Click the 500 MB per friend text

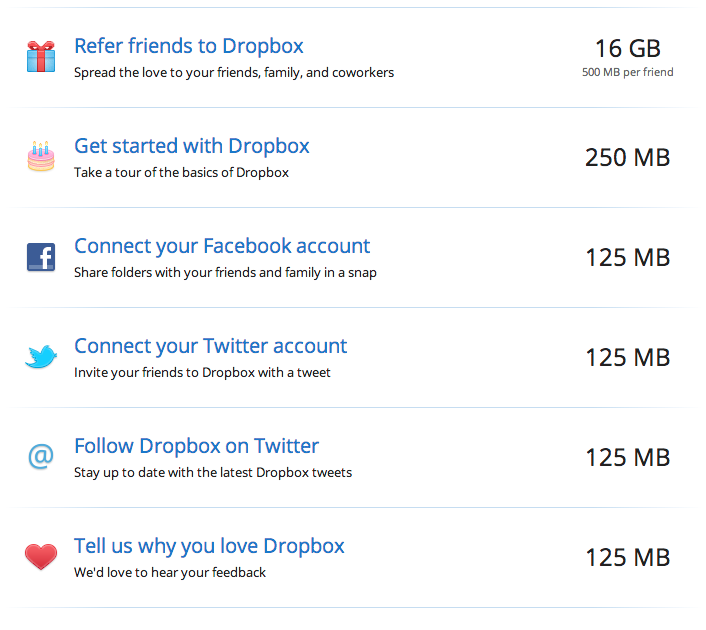tap(628, 72)
